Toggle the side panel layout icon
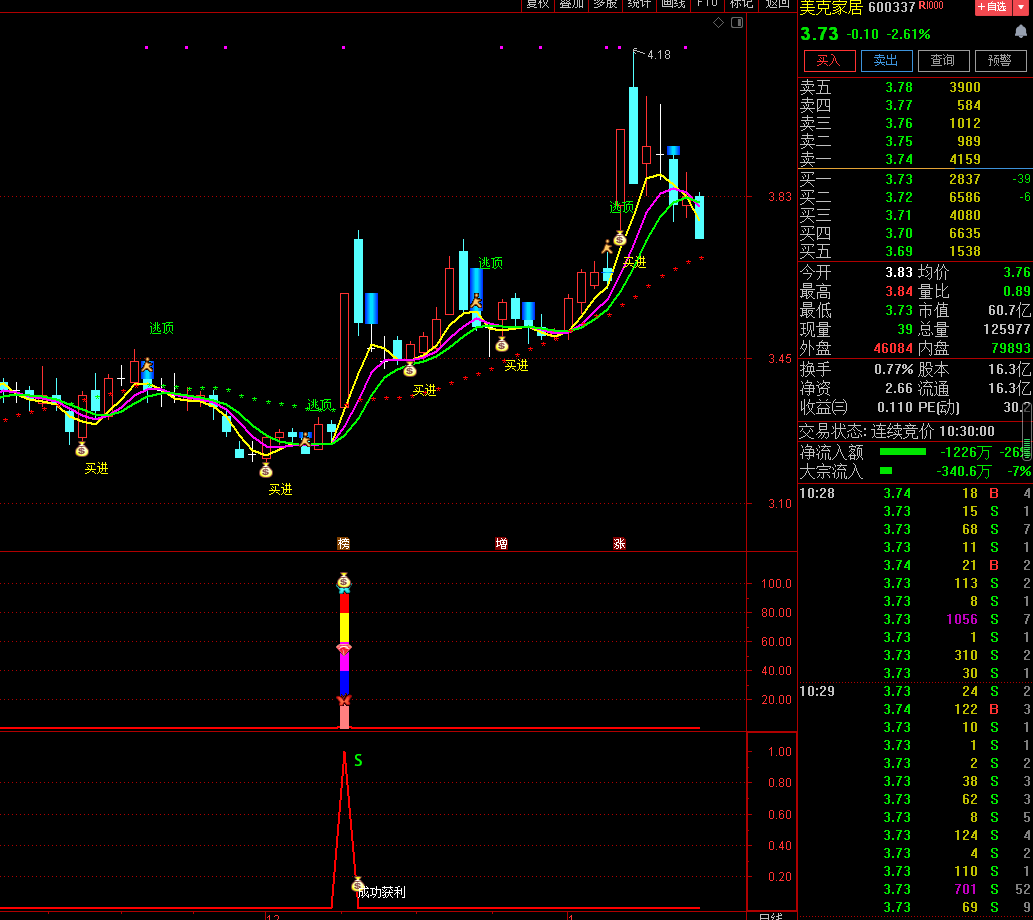This screenshot has height=920, width=1033. tap(737, 23)
